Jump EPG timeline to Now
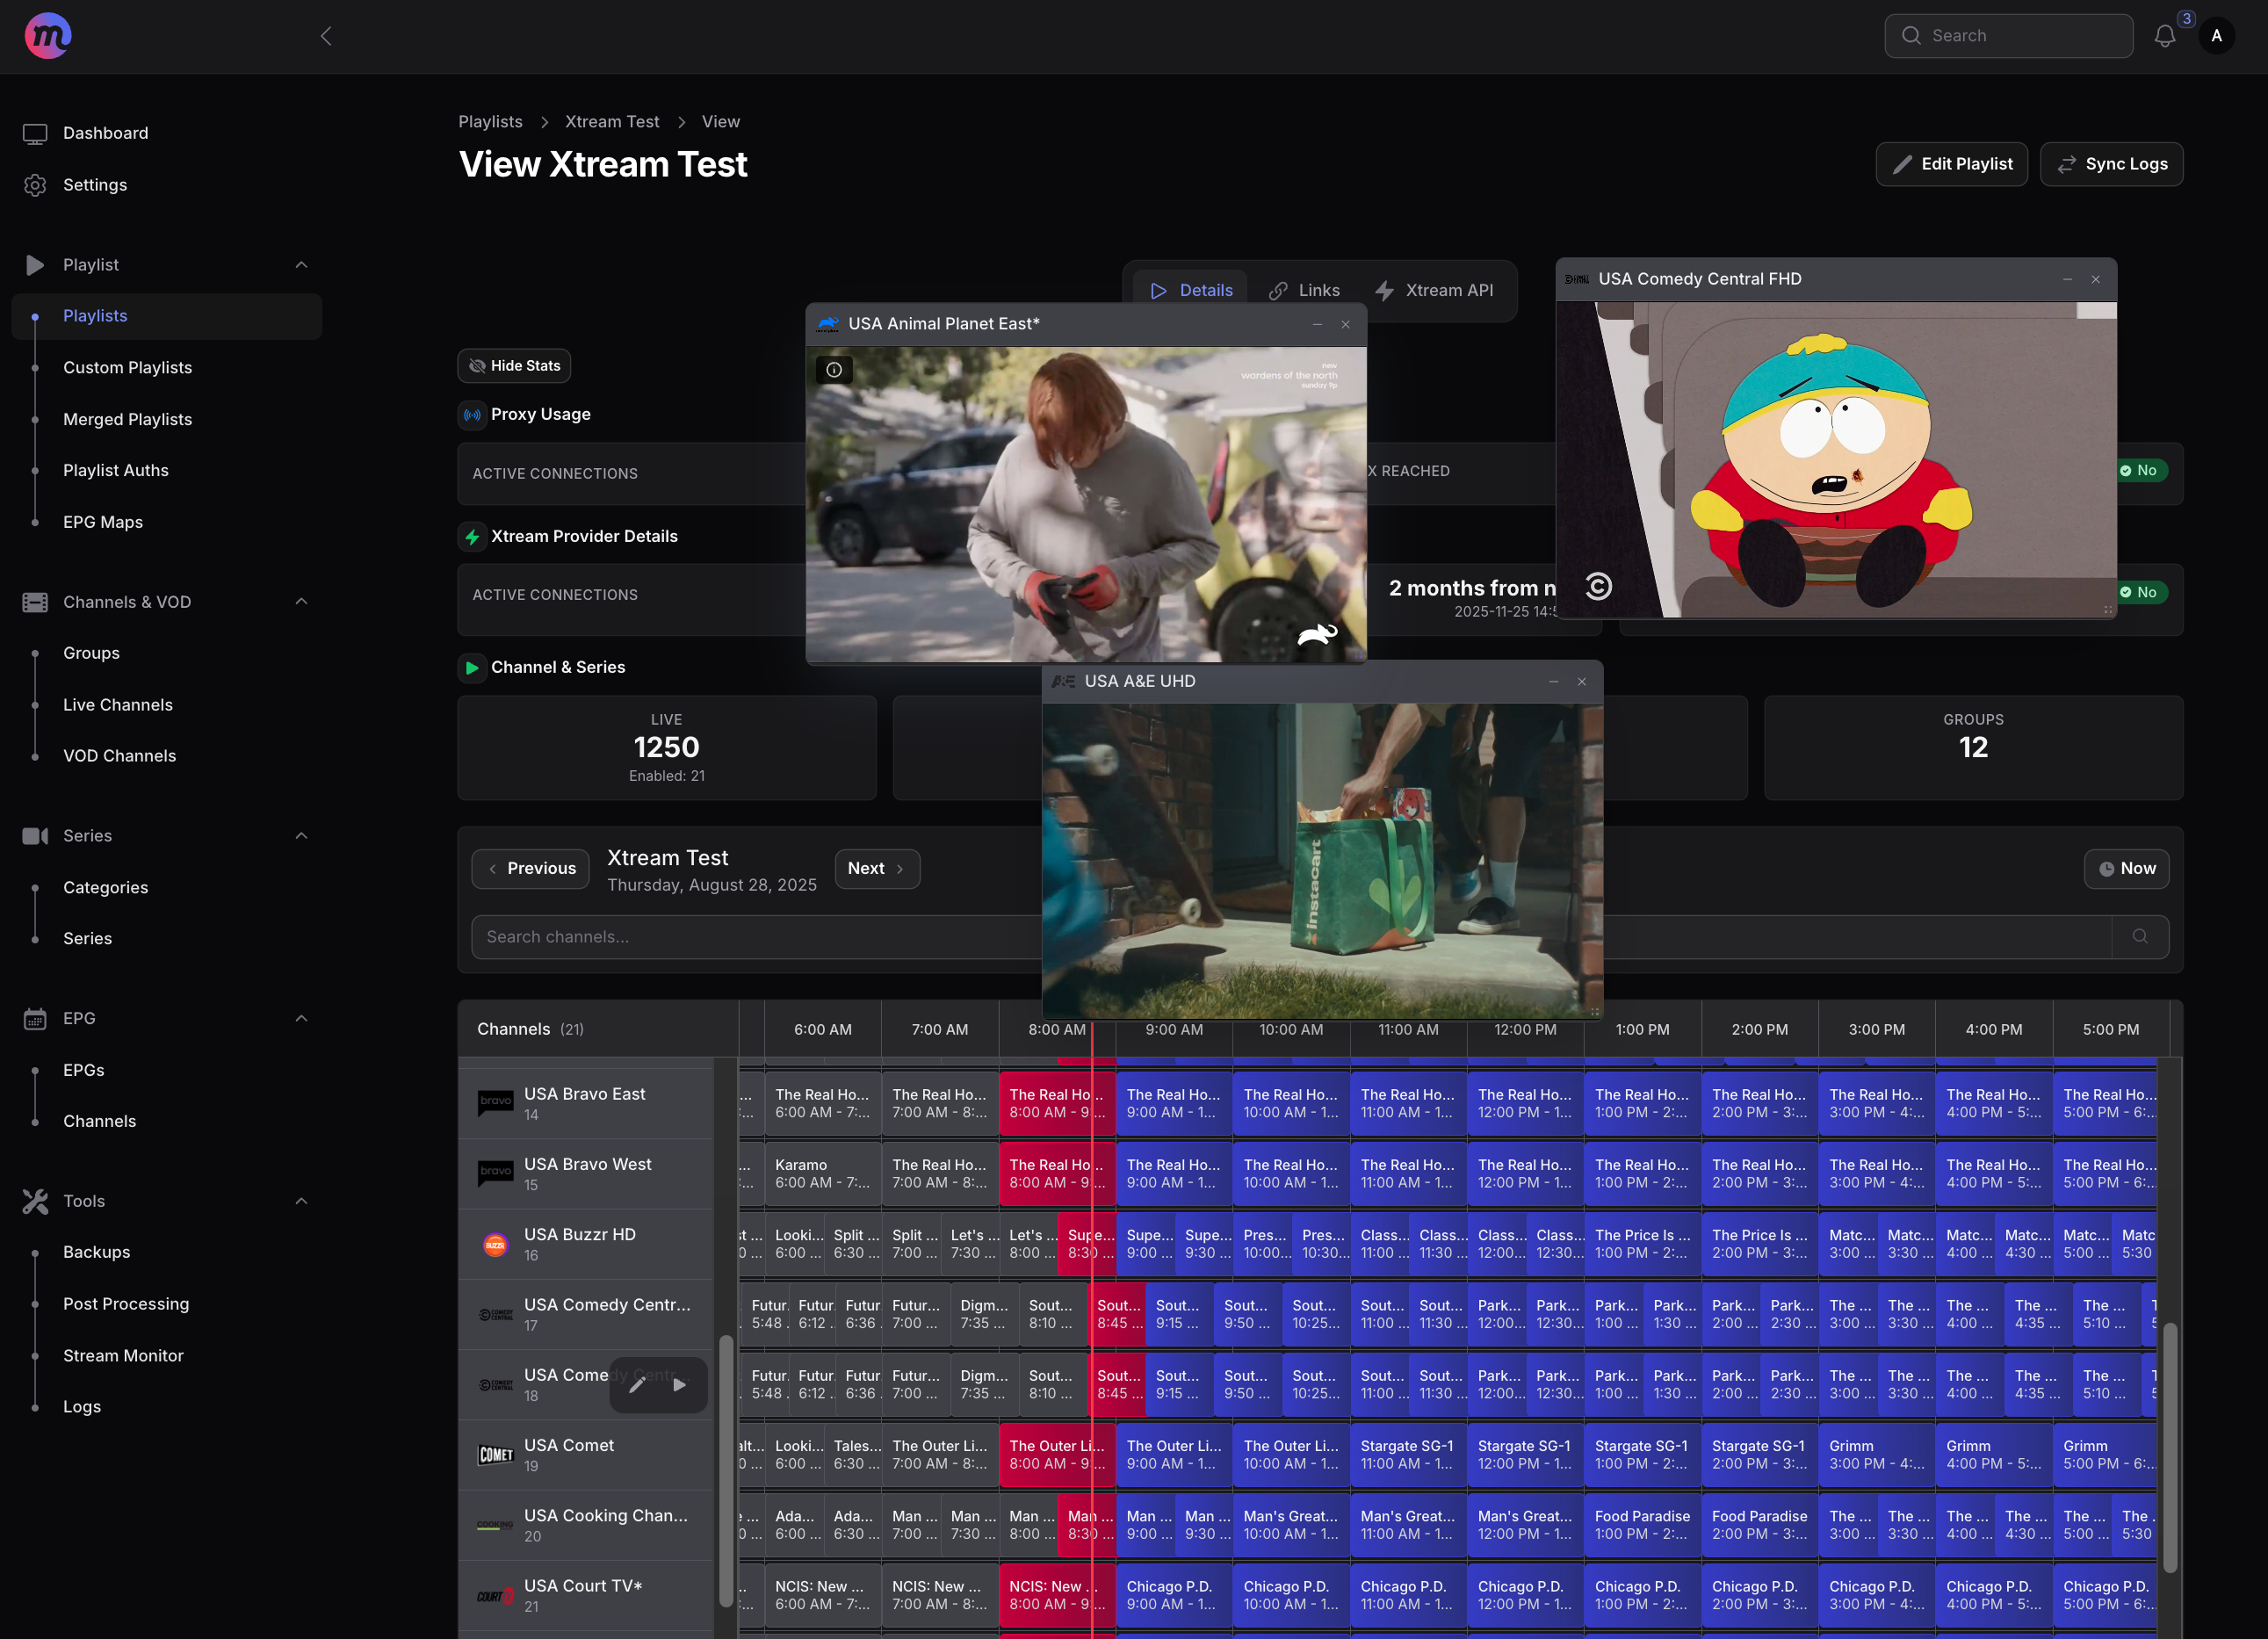 tap(2126, 868)
